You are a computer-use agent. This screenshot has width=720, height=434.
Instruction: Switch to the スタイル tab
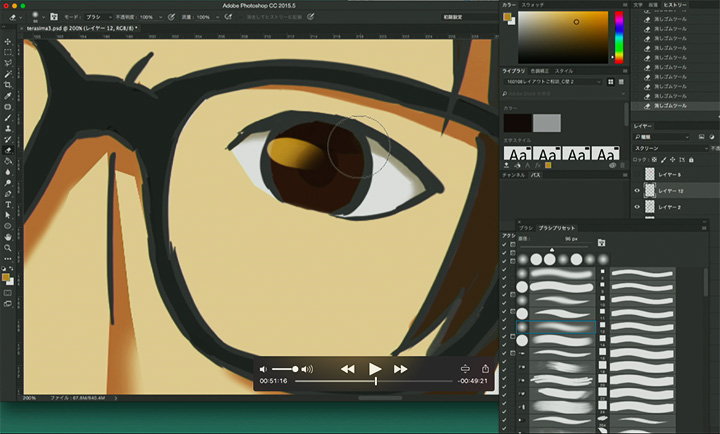(564, 71)
